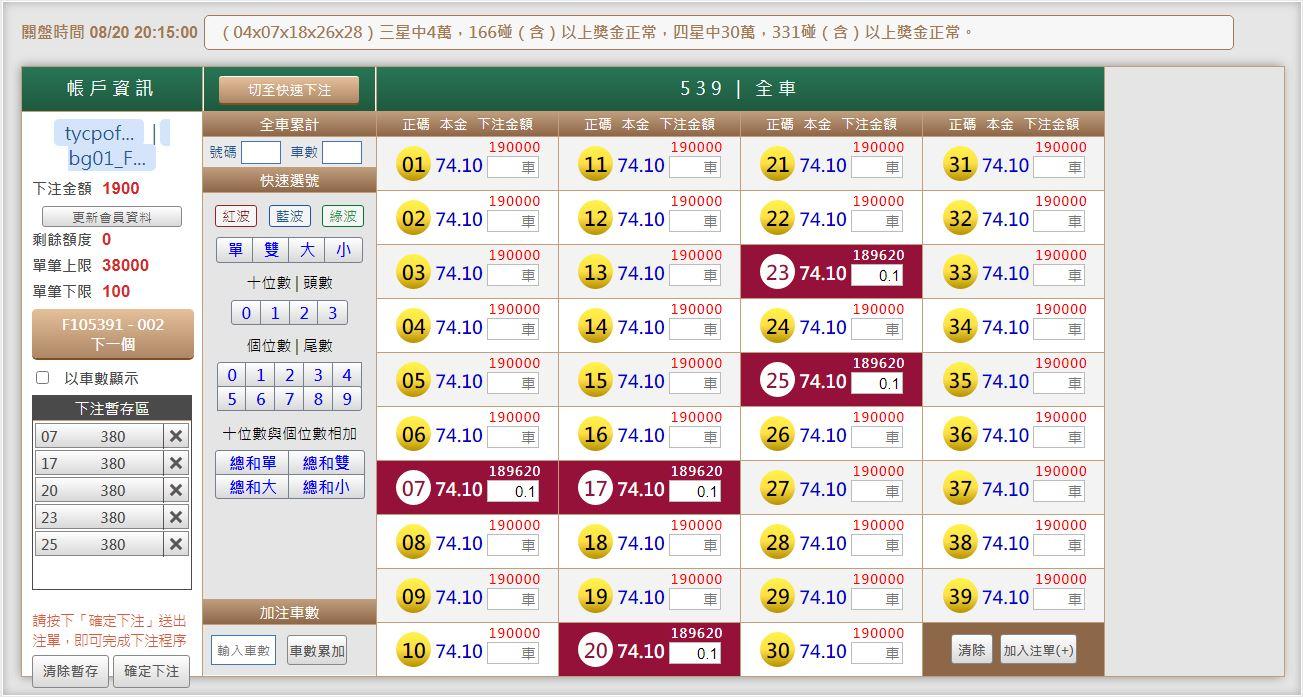Focus bet amount field for number 01
This screenshot has height=697, width=1303.
click(x=513, y=167)
